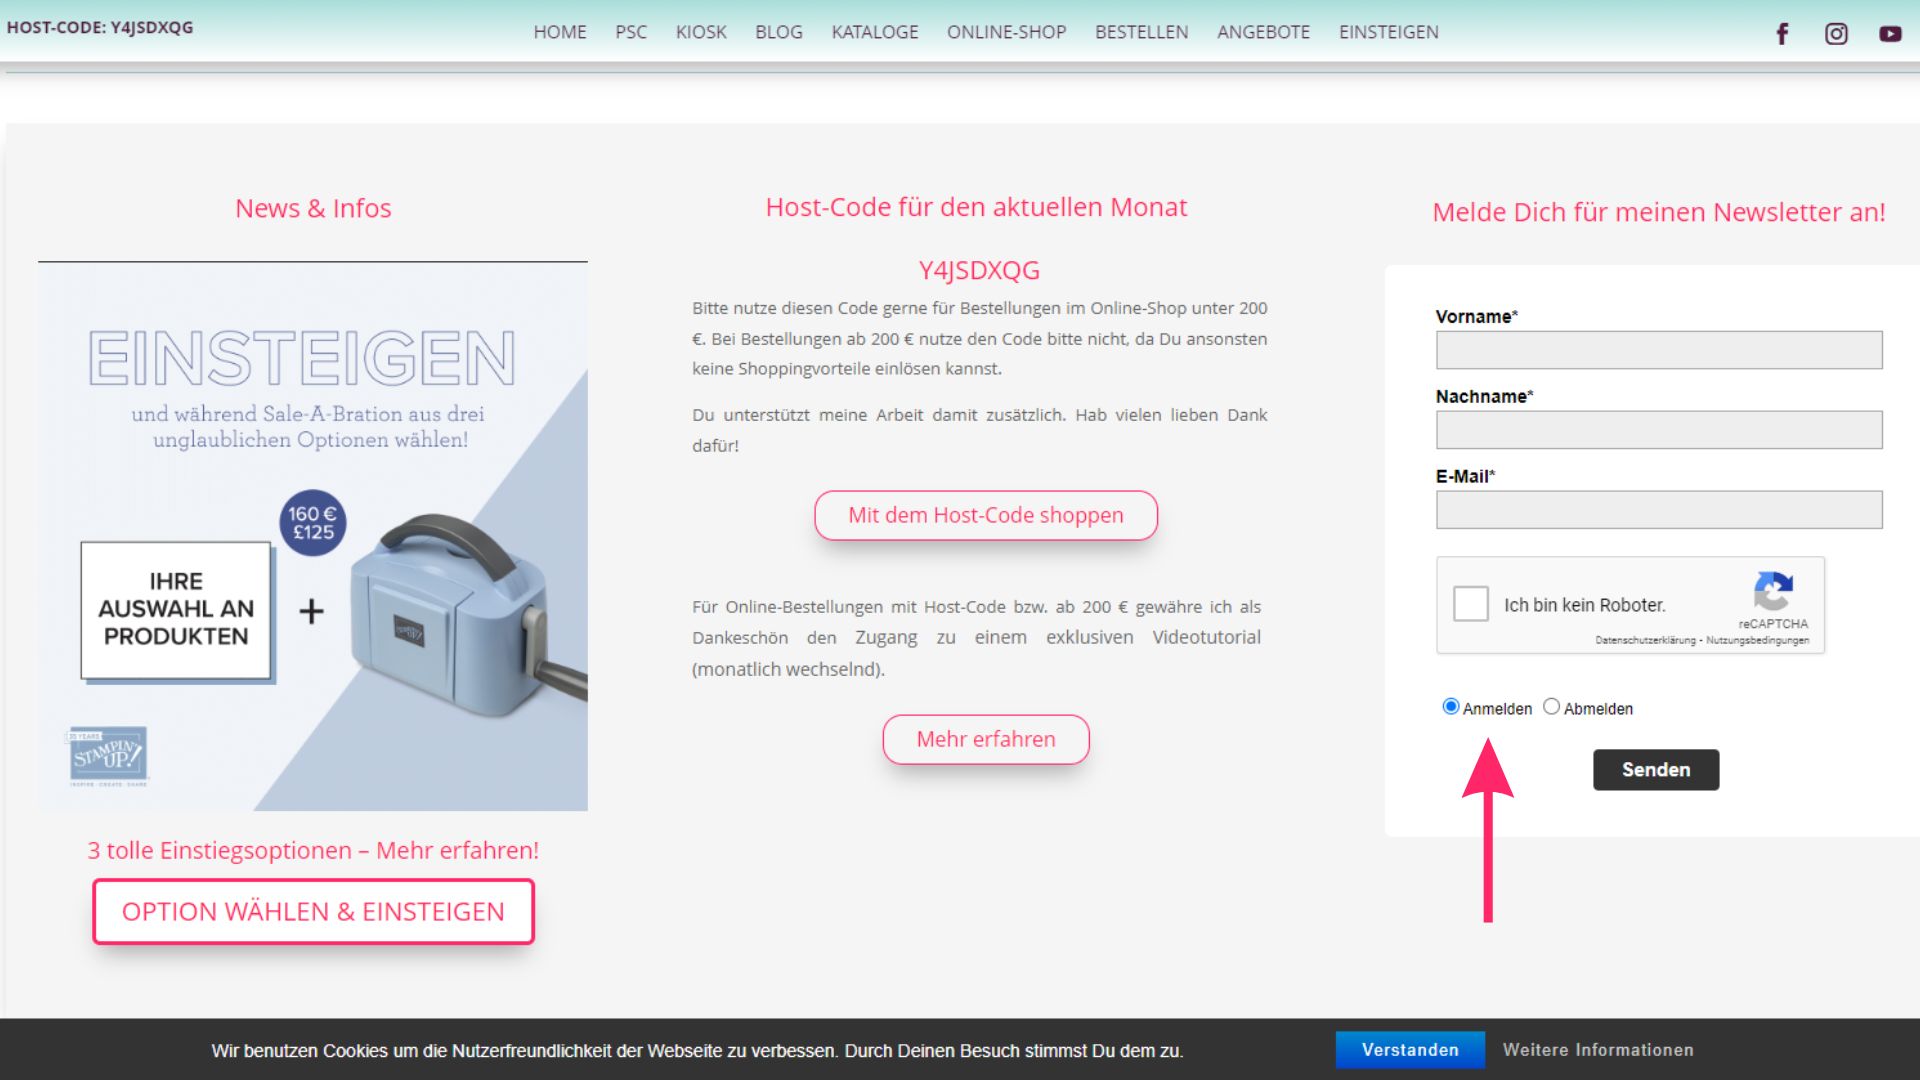1920x1080 pixels.
Task: Open the BLOG navigation item
Action: 778,32
